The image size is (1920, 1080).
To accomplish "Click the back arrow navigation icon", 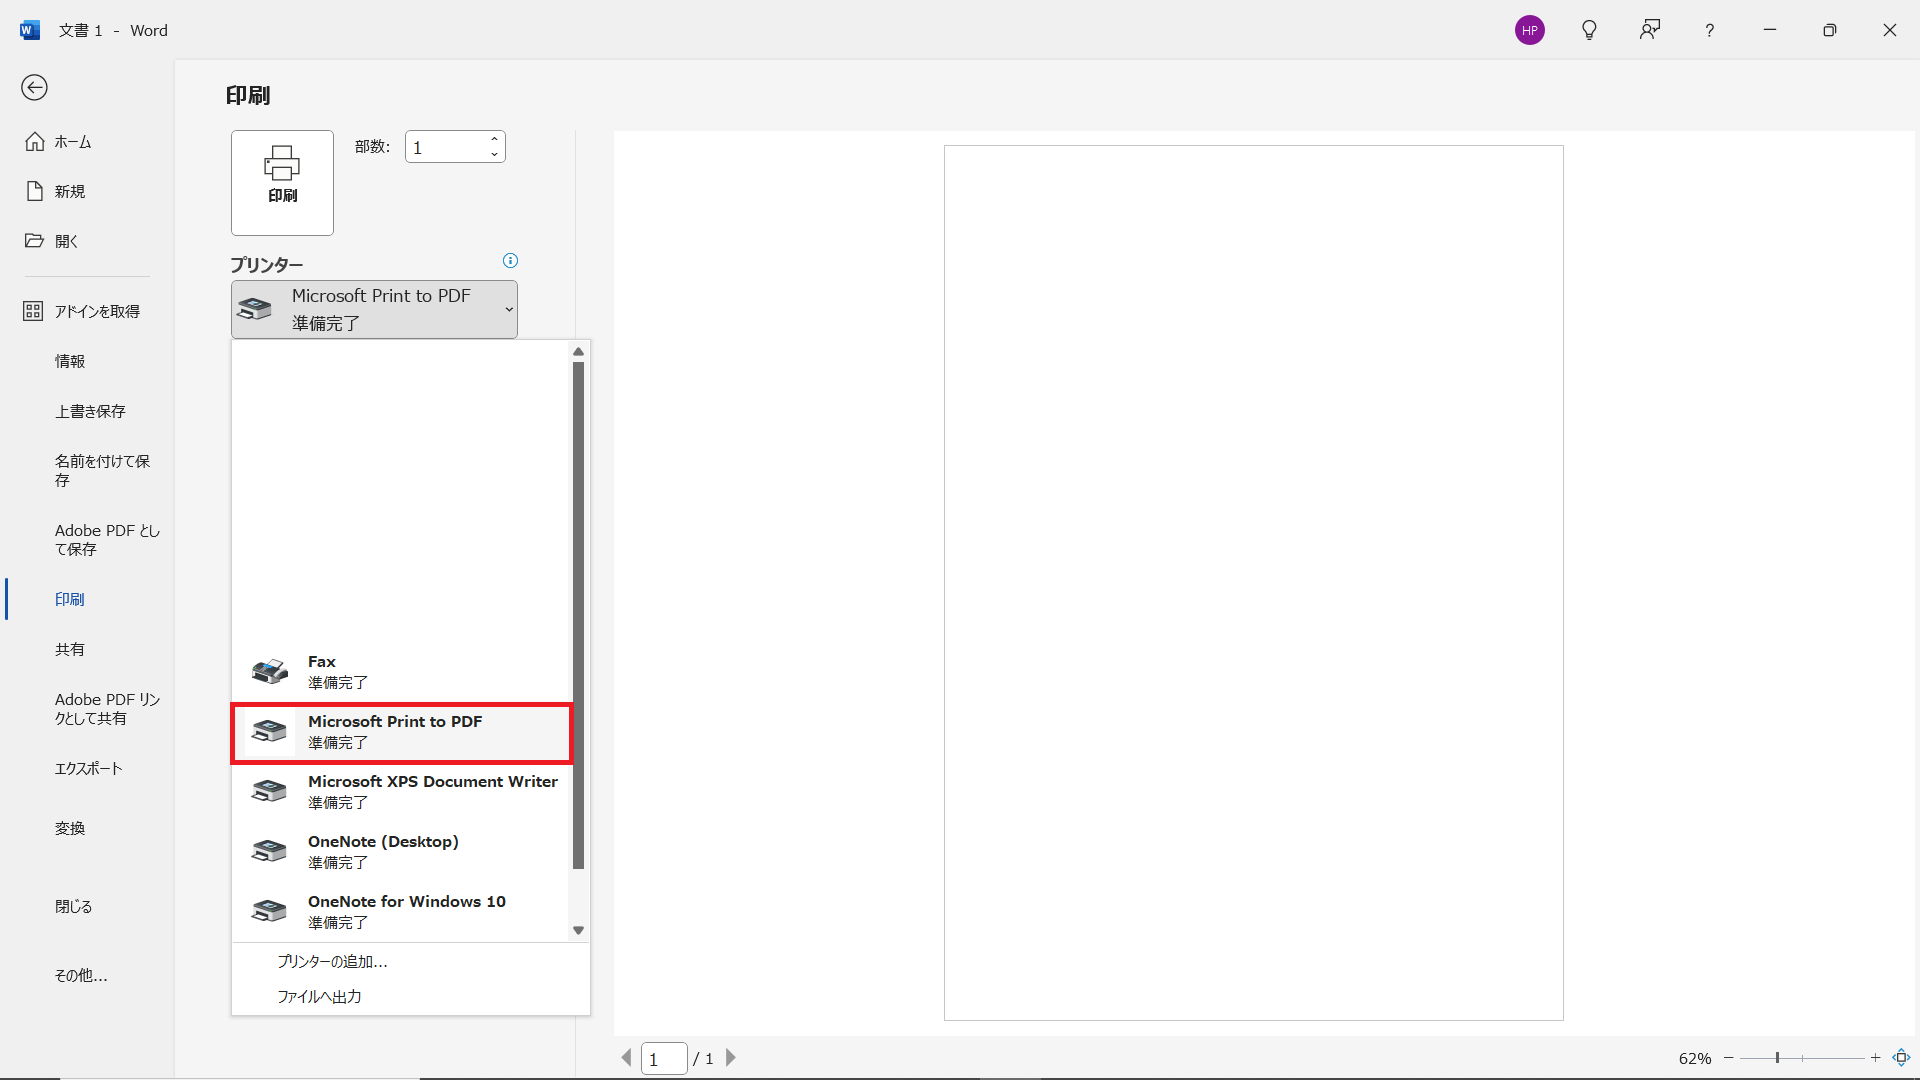I will pyautogui.click(x=34, y=86).
